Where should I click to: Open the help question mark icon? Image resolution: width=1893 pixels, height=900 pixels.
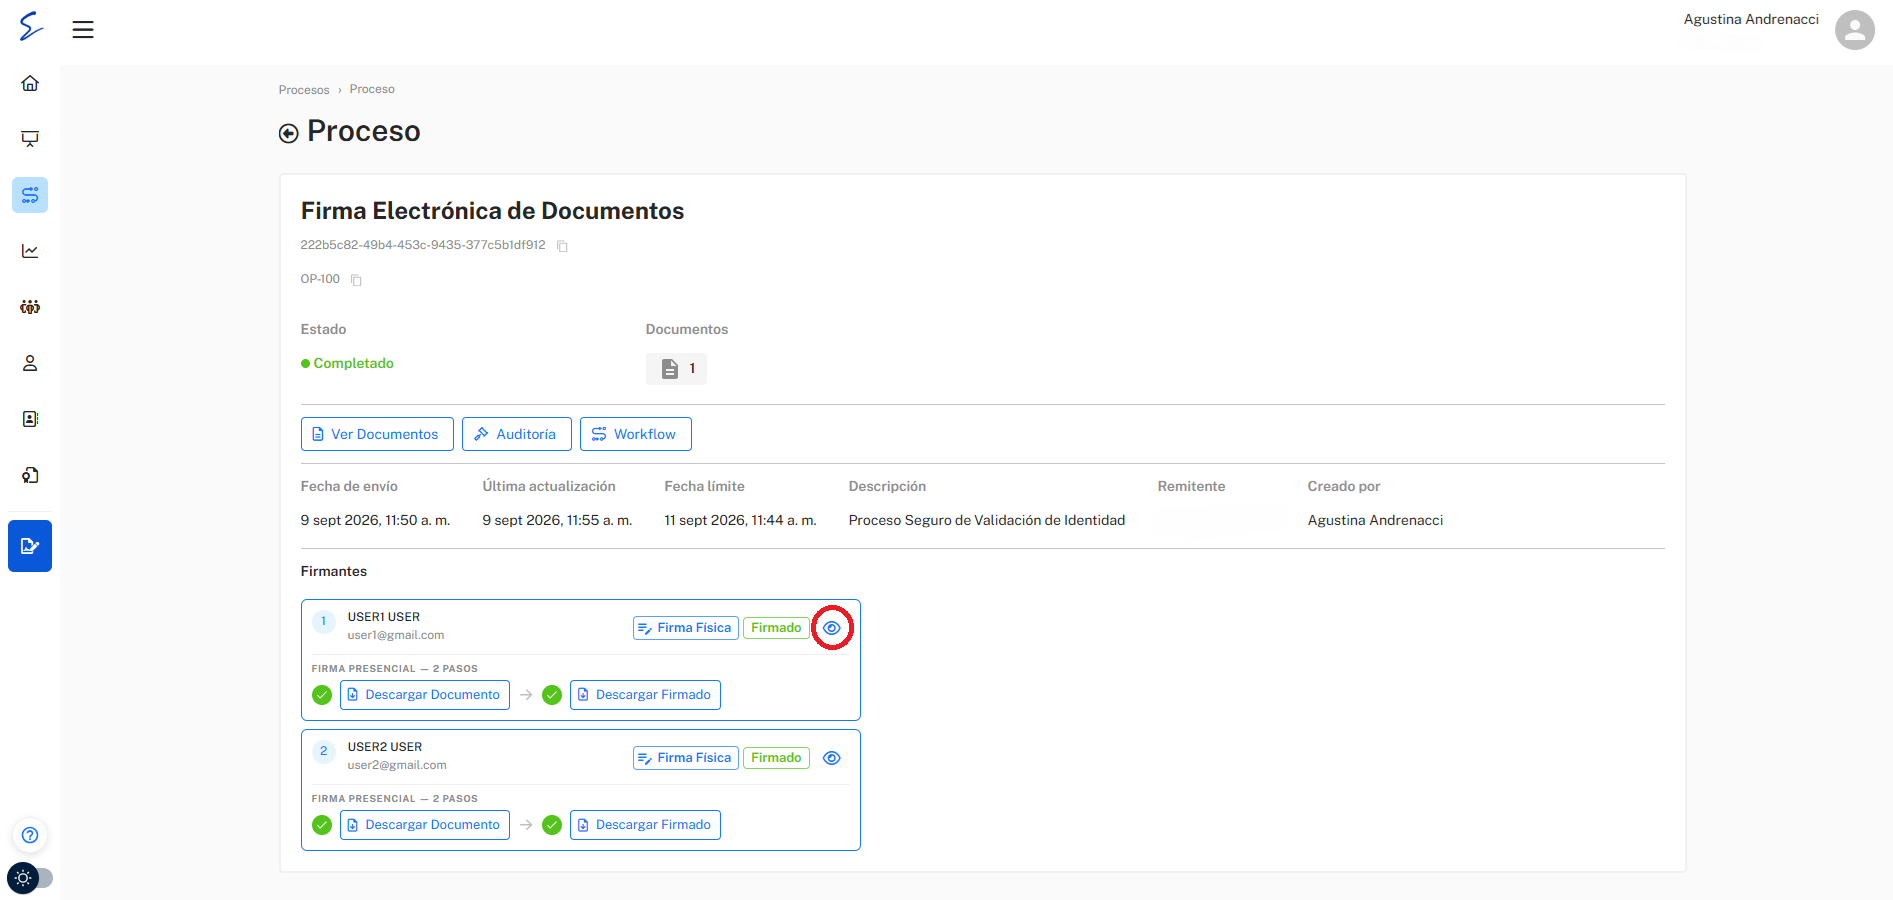30,835
